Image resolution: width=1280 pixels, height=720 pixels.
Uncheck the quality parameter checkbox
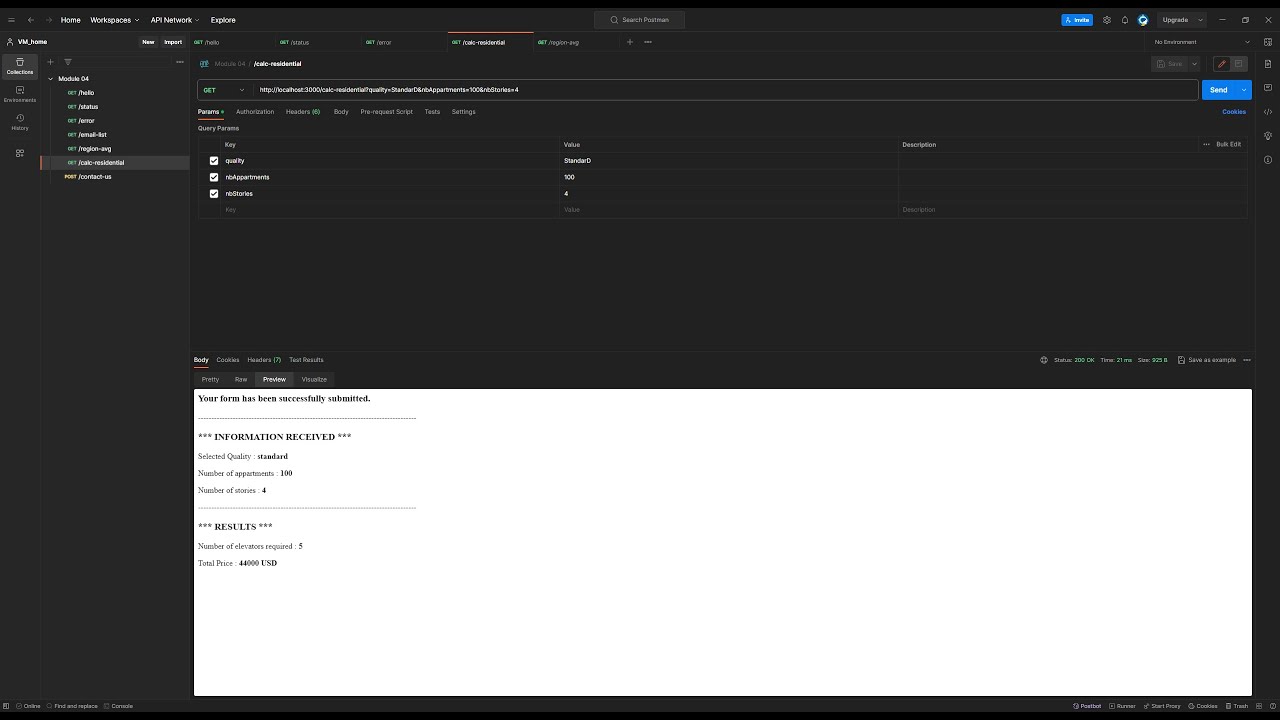(214, 161)
